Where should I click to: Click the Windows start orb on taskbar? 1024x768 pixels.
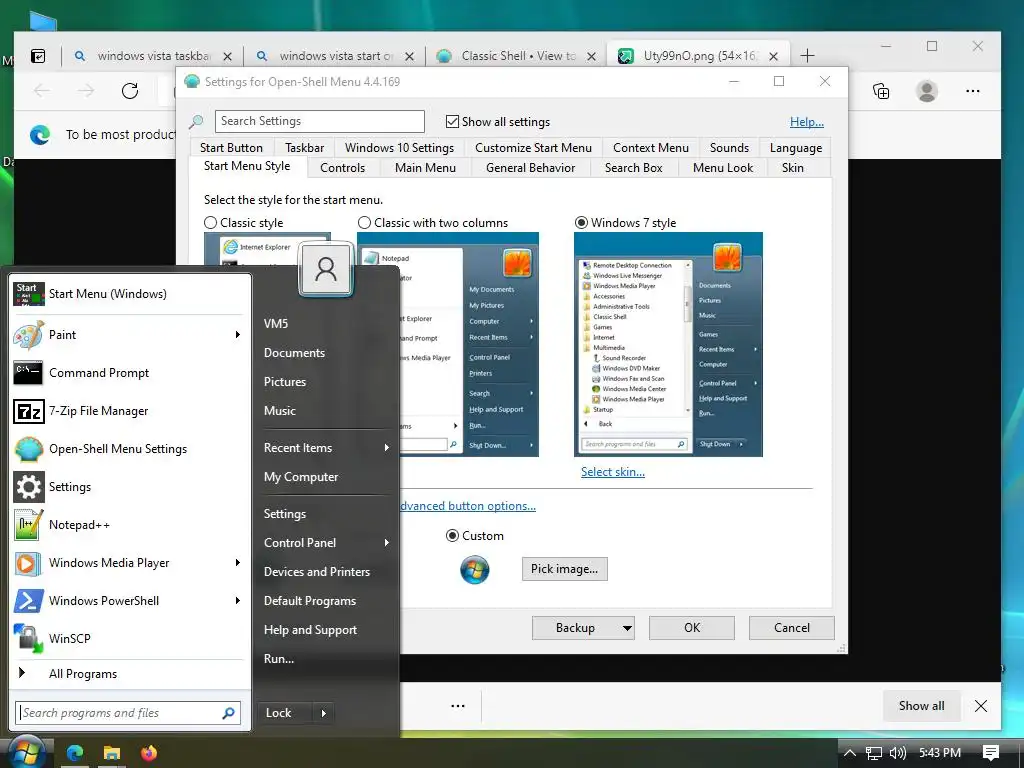(25, 751)
